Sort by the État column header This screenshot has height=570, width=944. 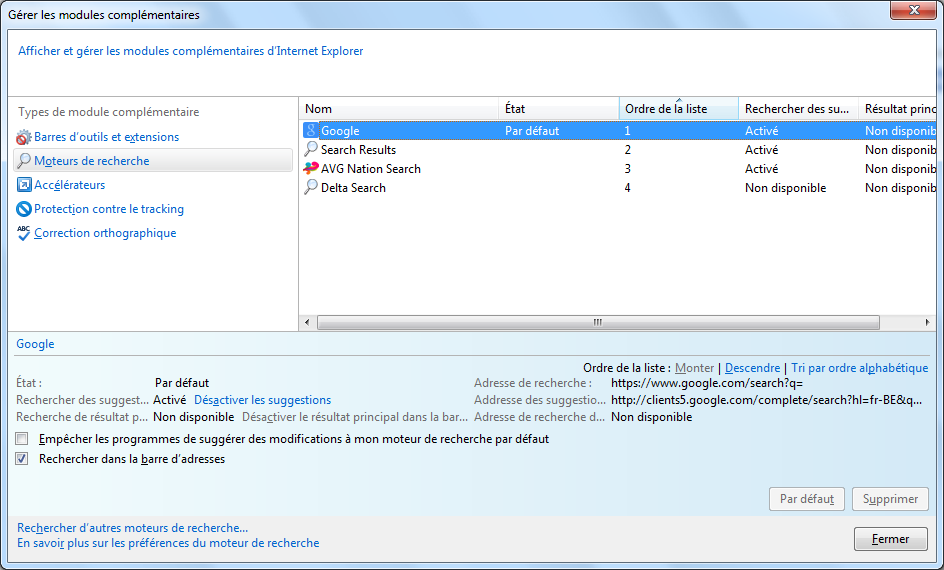(x=559, y=109)
